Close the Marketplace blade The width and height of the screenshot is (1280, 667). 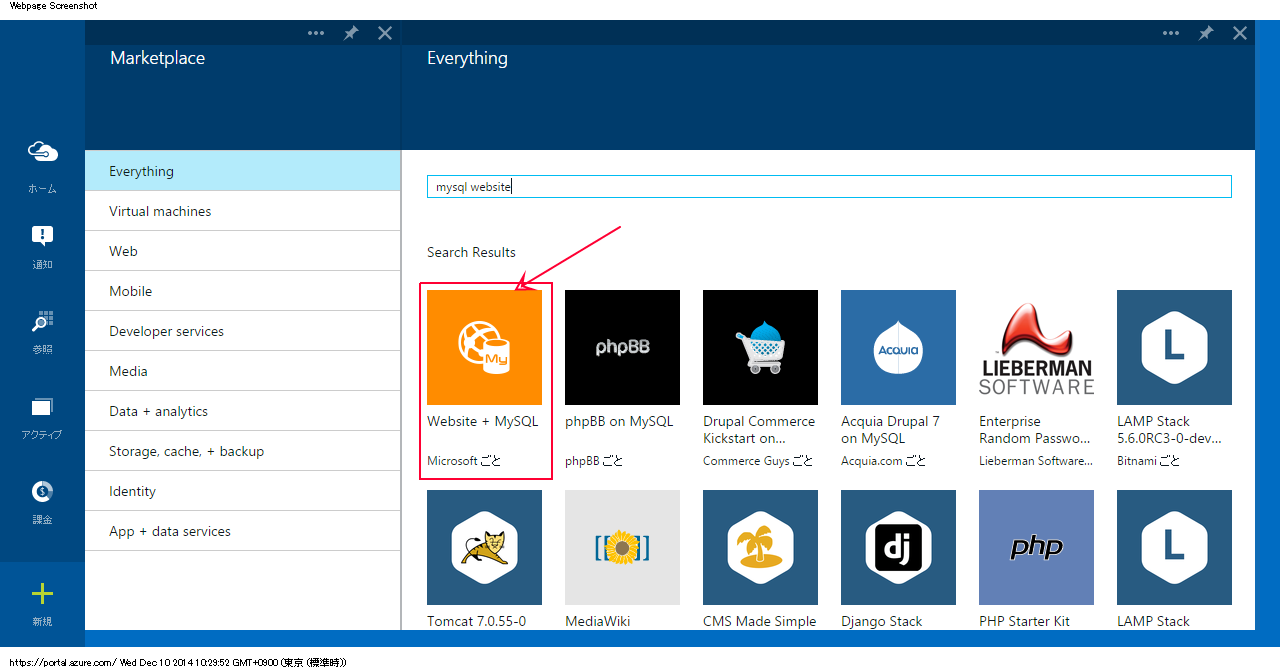click(385, 33)
